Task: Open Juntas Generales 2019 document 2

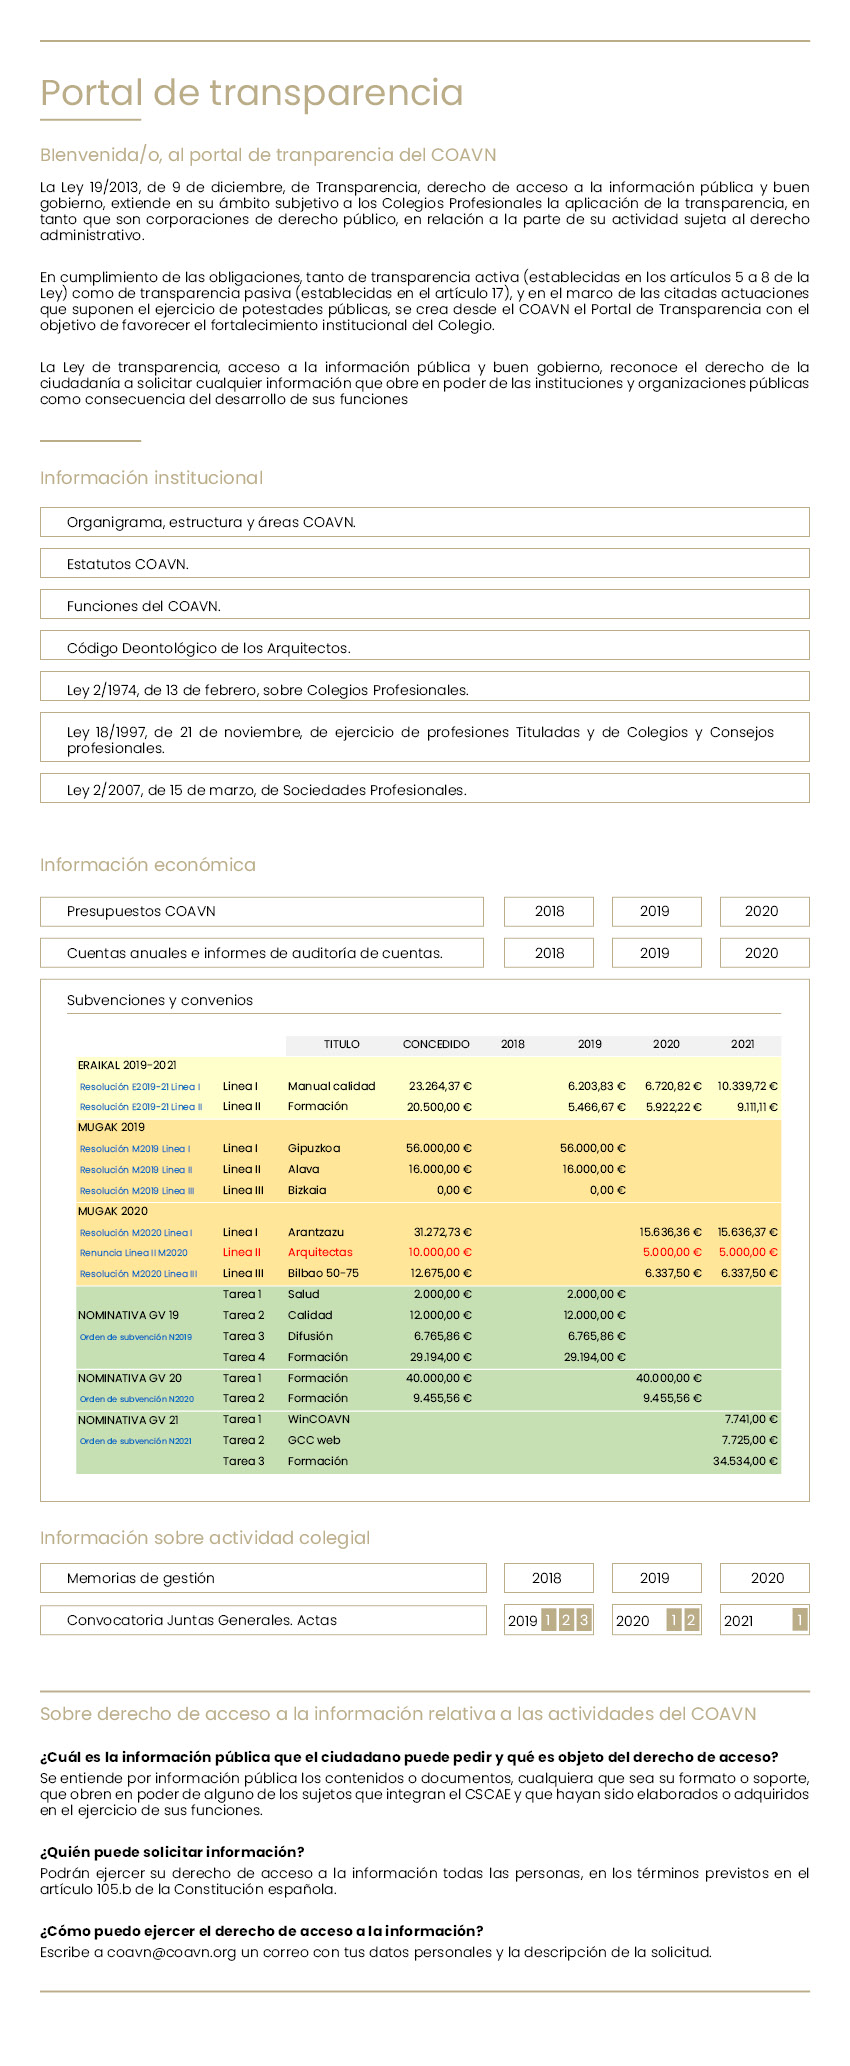Action: pyautogui.click(x=566, y=1620)
